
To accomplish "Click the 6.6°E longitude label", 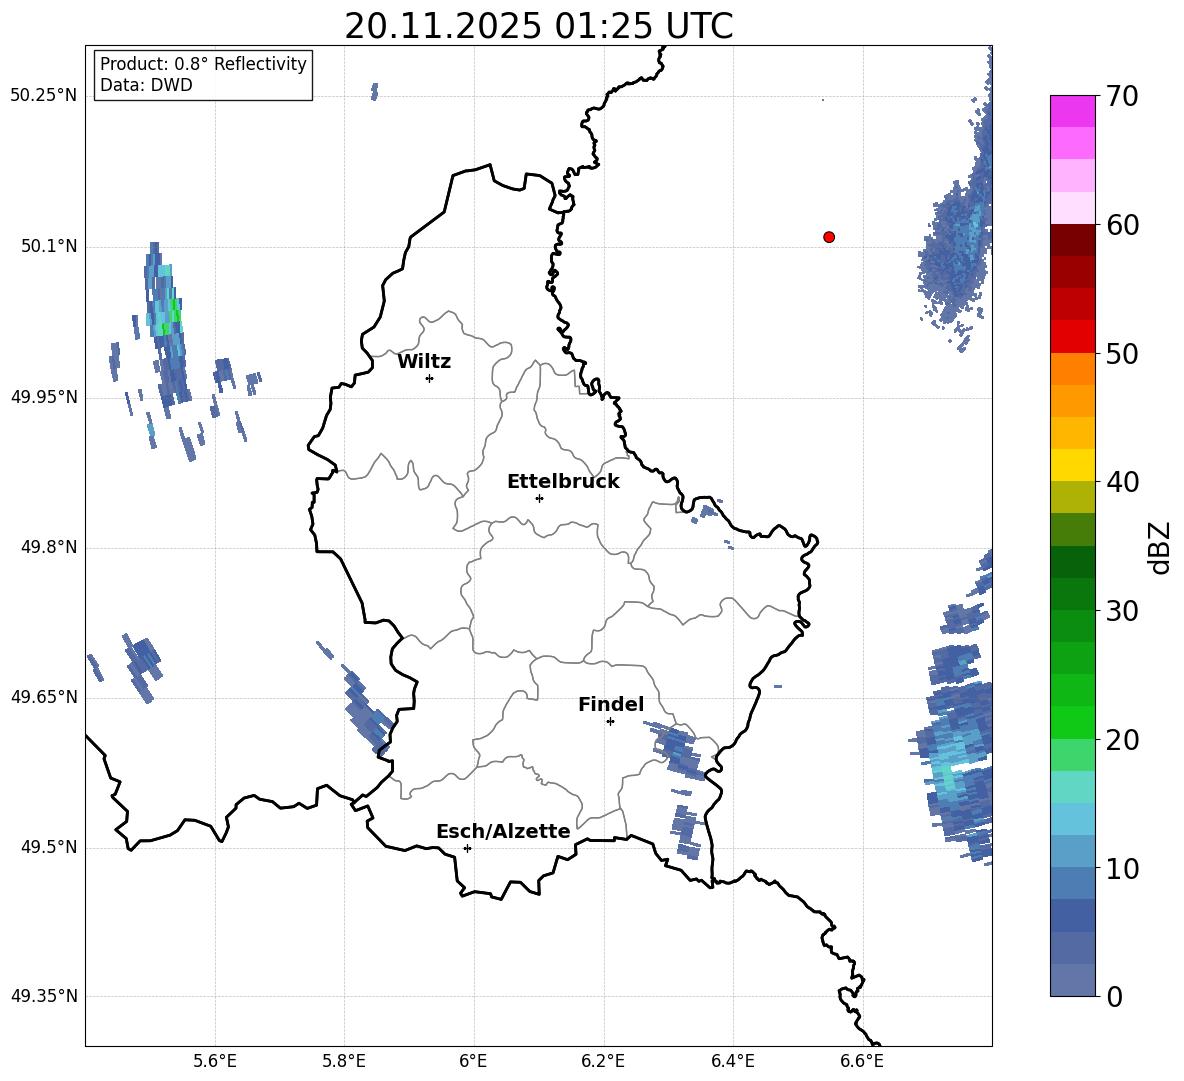I will [862, 1062].
